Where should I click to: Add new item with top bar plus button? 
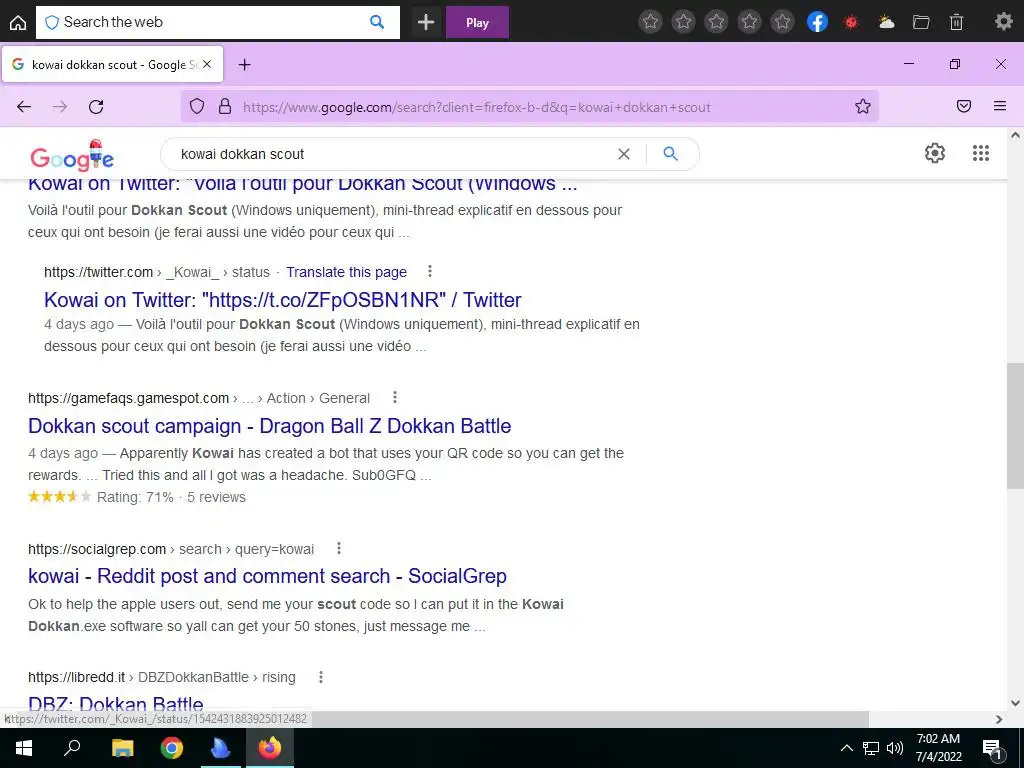pos(426,23)
